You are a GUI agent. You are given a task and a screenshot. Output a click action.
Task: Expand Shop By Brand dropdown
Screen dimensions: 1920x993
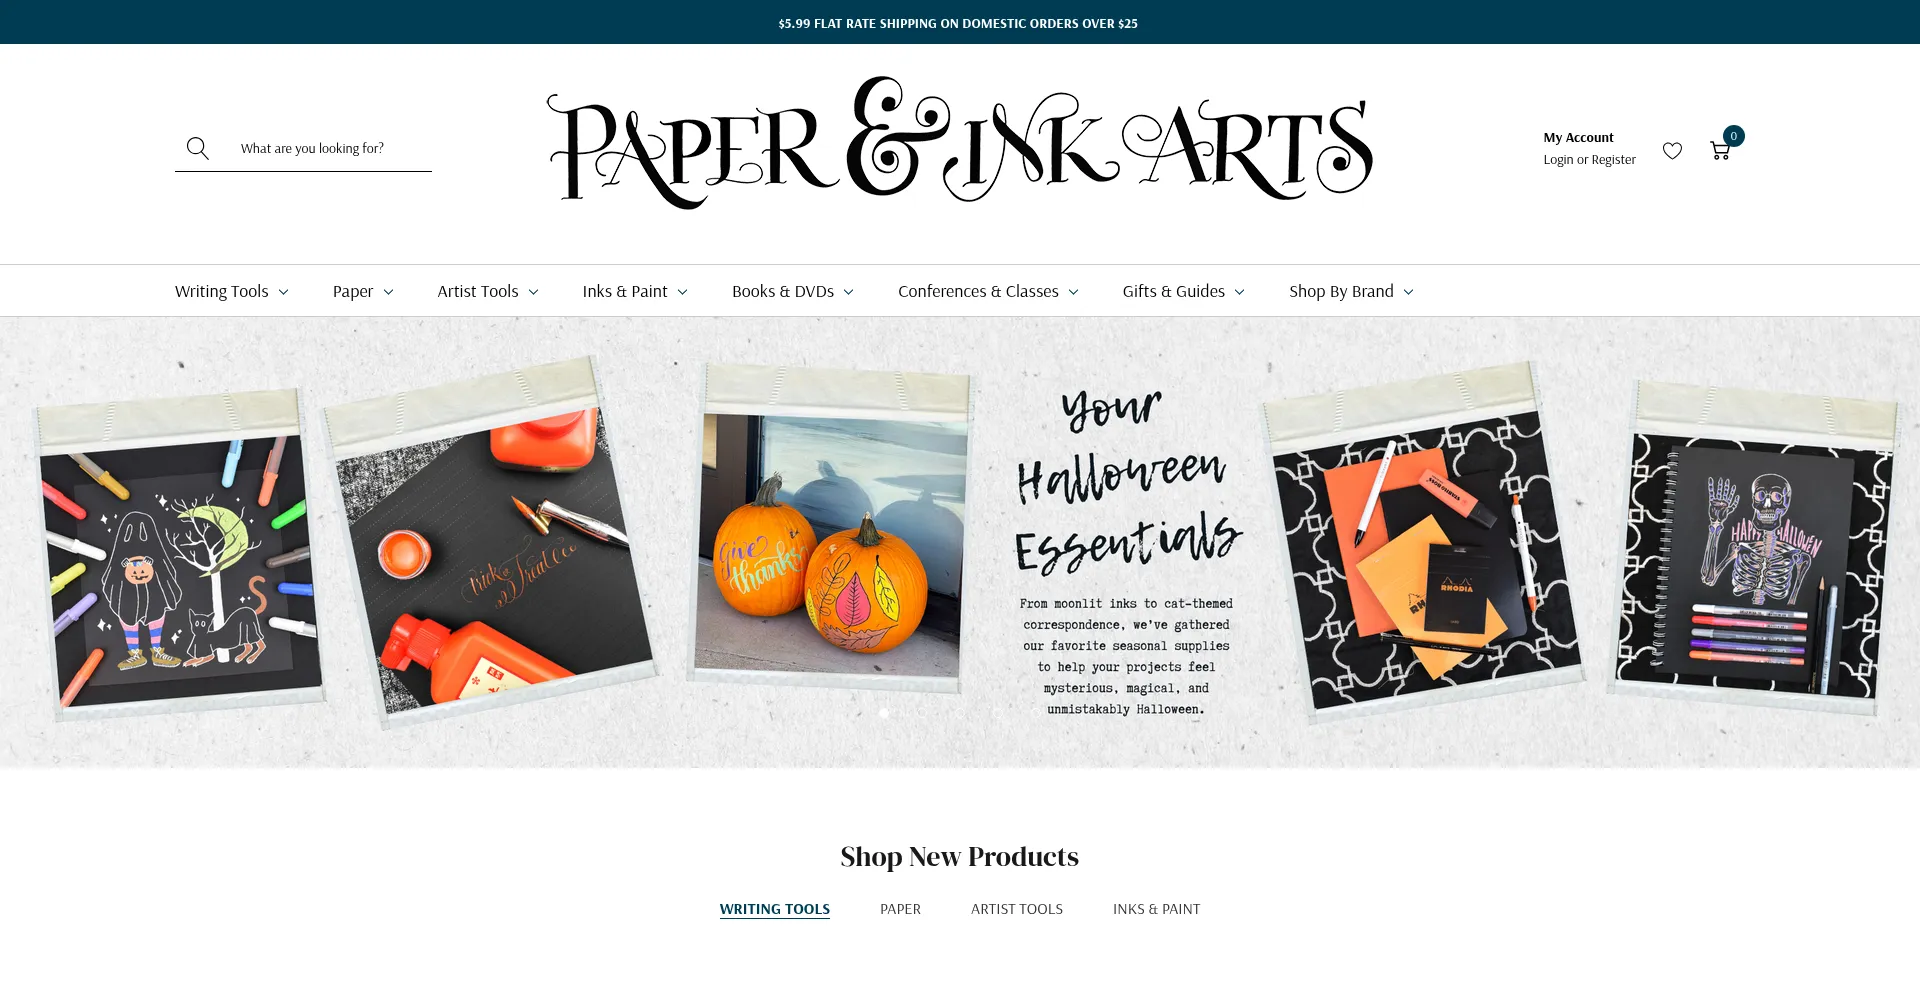(1351, 291)
